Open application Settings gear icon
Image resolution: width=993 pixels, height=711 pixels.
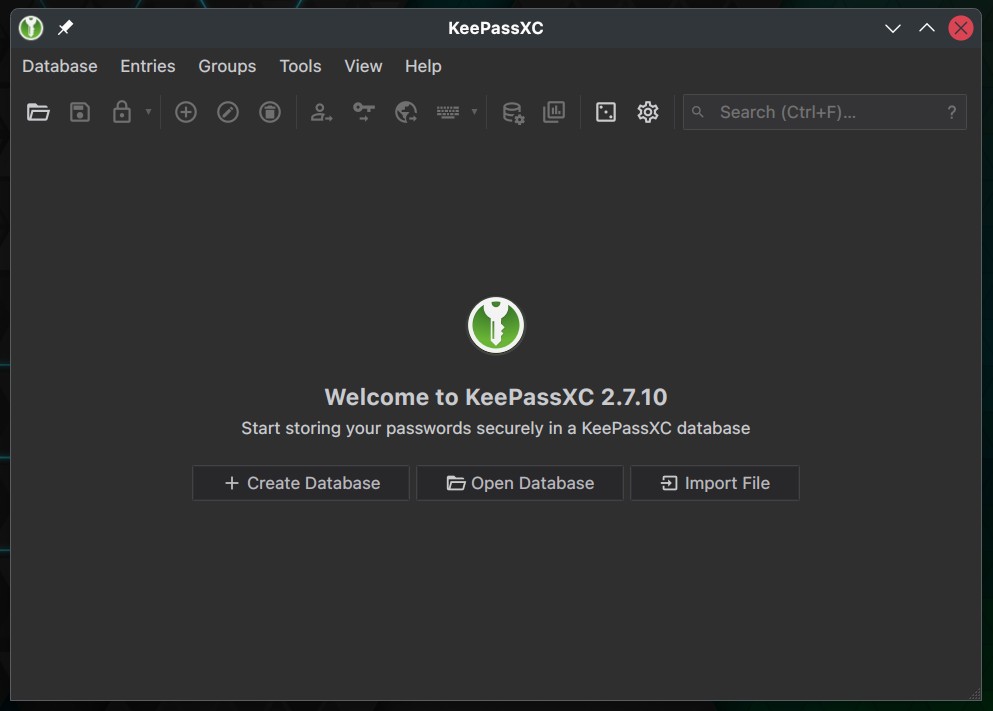coord(648,112)
